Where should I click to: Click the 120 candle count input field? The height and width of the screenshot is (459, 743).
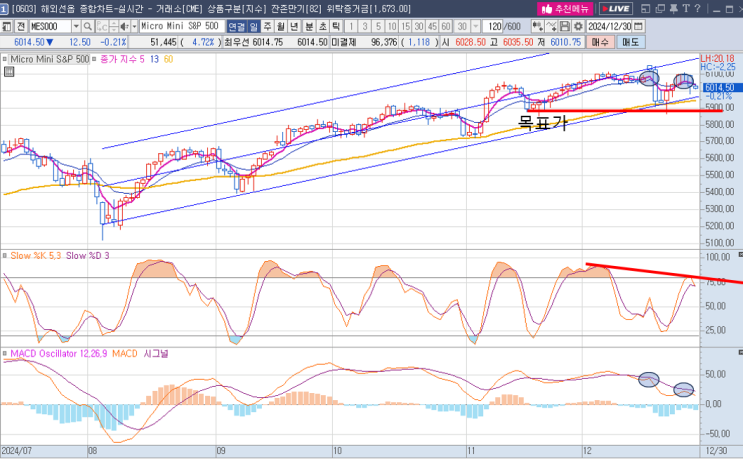[493, 26]
